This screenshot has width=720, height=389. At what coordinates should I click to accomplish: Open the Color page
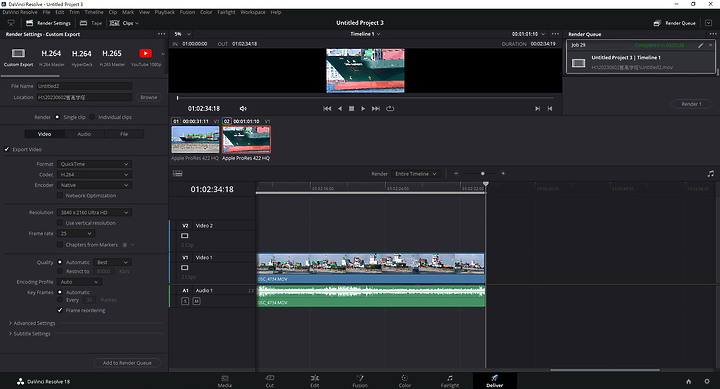pyautogui.click(x=405, y=381)
